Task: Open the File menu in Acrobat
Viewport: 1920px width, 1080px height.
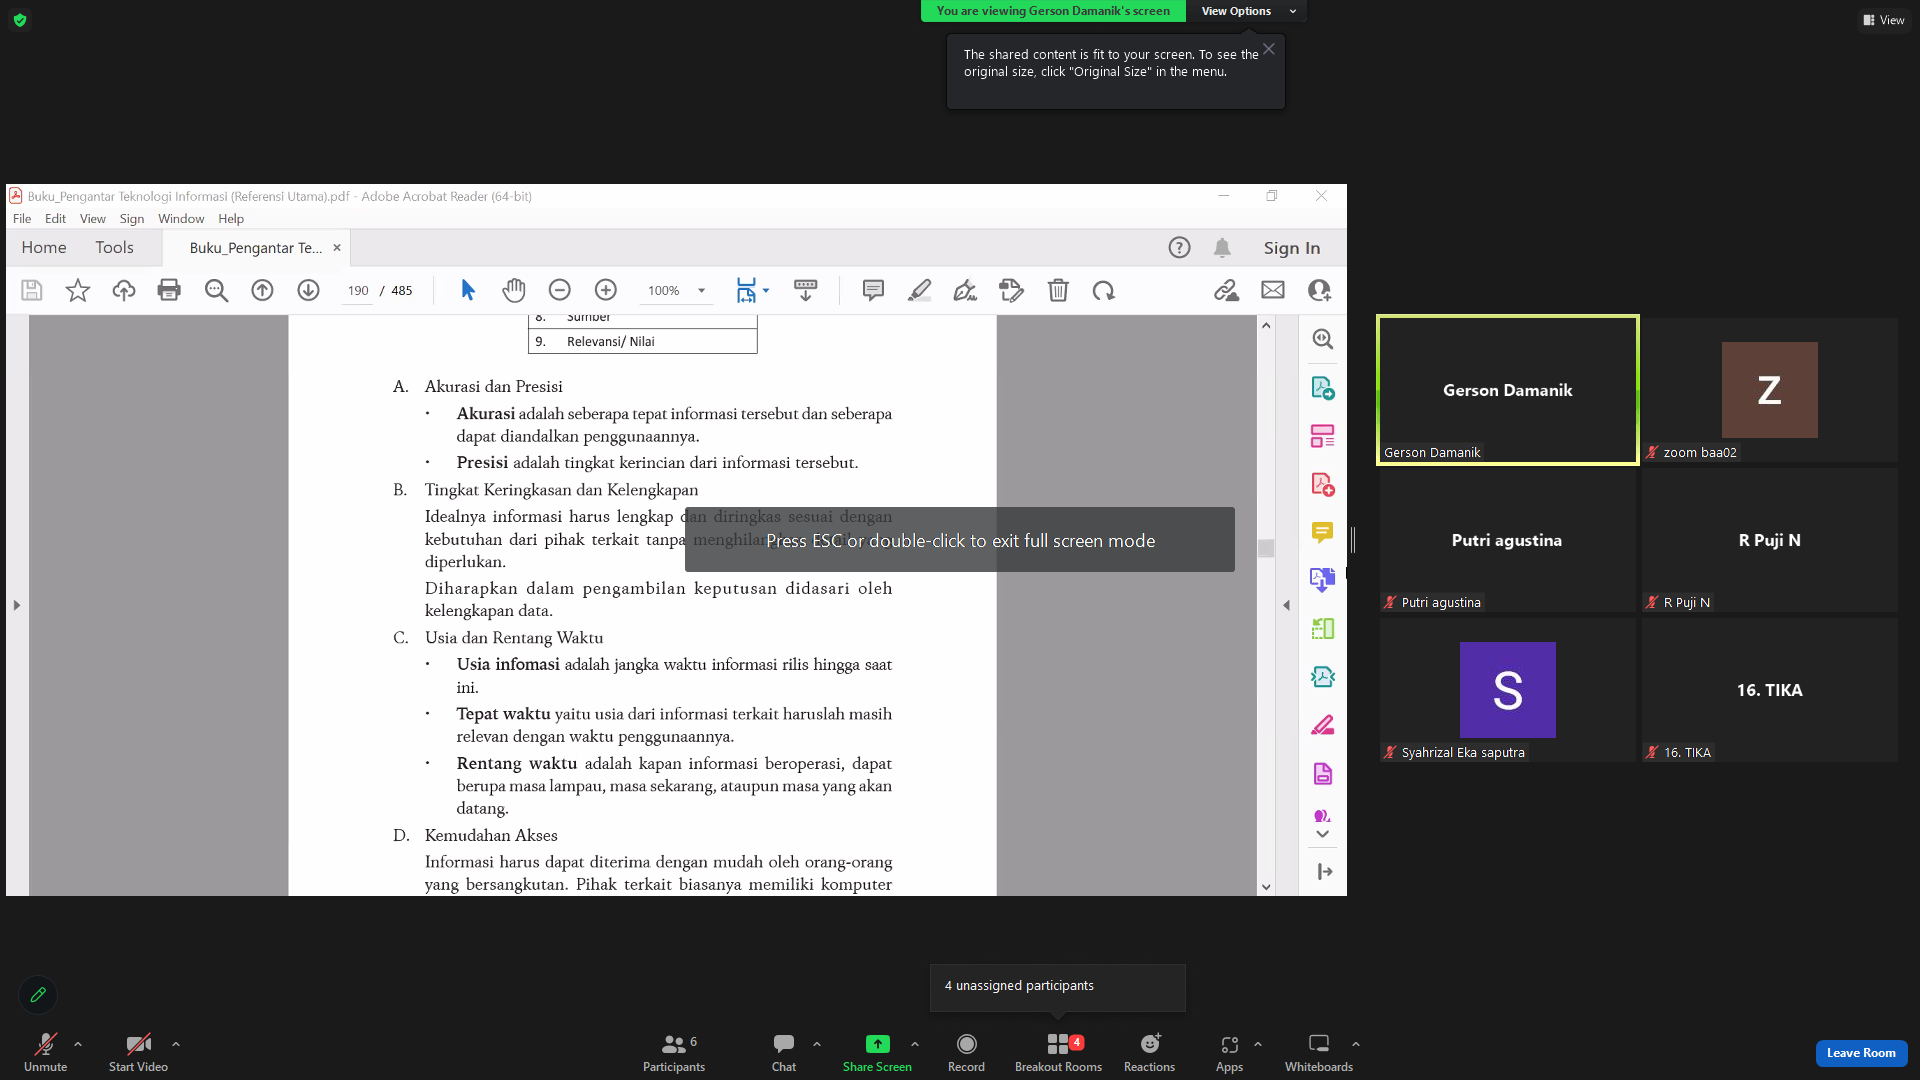Action: [x=22, y=218]
